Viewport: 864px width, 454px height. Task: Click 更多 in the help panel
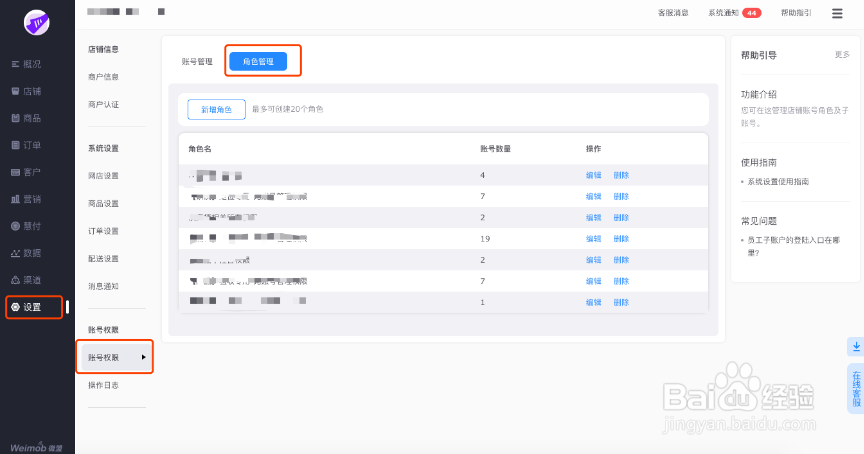coord(842,55)
